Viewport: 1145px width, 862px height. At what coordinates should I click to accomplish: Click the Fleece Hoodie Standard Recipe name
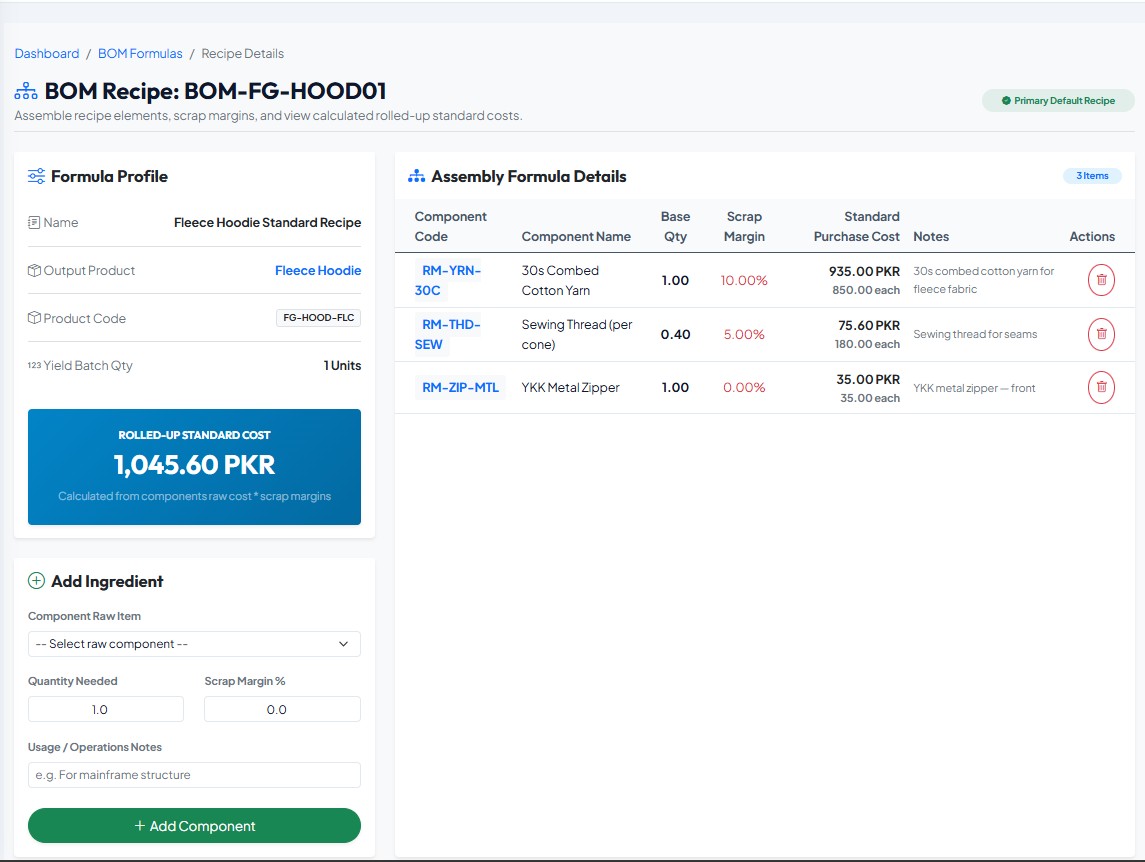tap(267, 222)
